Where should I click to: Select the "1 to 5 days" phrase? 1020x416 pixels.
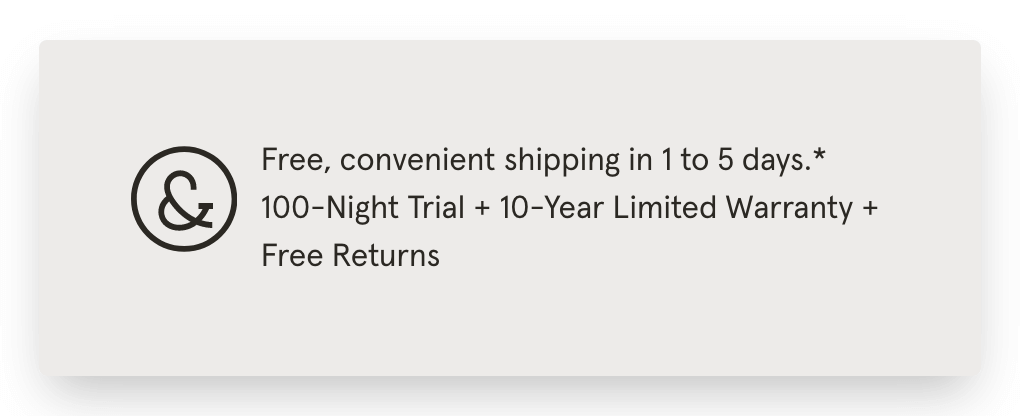point(736,160)
